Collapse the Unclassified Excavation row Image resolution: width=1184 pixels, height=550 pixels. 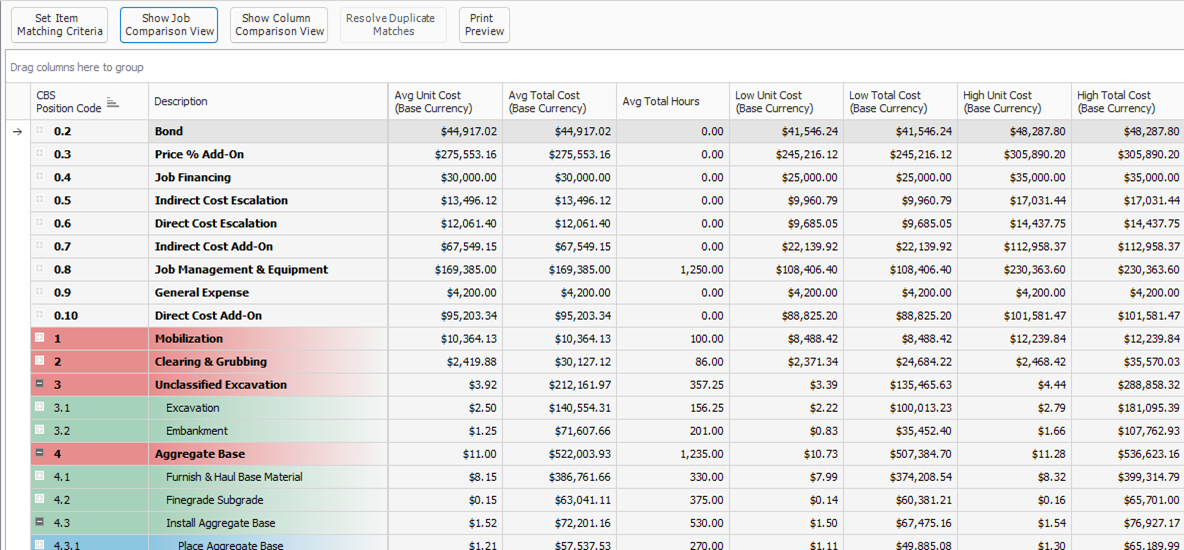tap(40, 384)
